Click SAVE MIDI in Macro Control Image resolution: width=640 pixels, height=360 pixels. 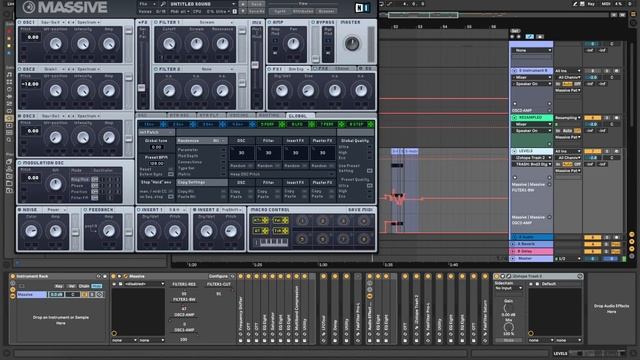pos(360,209)
